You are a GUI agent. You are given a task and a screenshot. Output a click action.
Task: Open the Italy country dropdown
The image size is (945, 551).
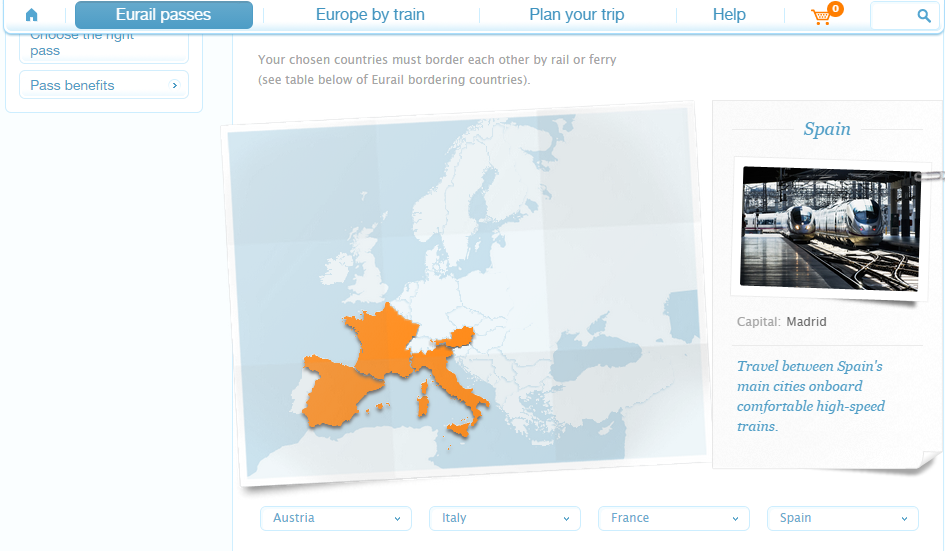[505, 518]
